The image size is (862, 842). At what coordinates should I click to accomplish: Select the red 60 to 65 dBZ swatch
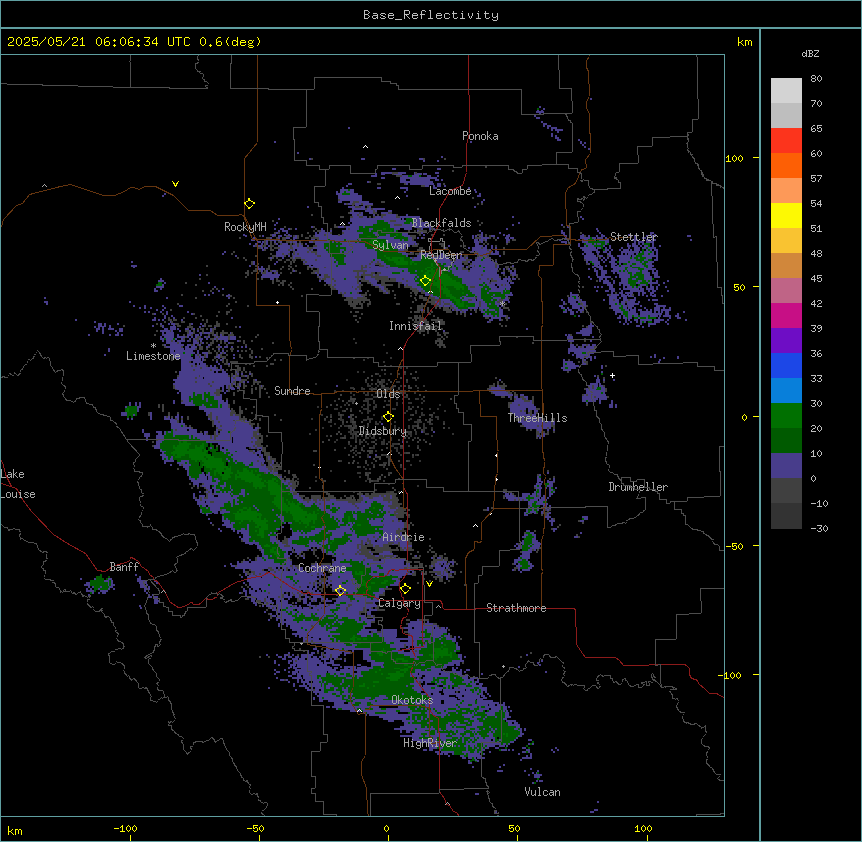point(786,141)
